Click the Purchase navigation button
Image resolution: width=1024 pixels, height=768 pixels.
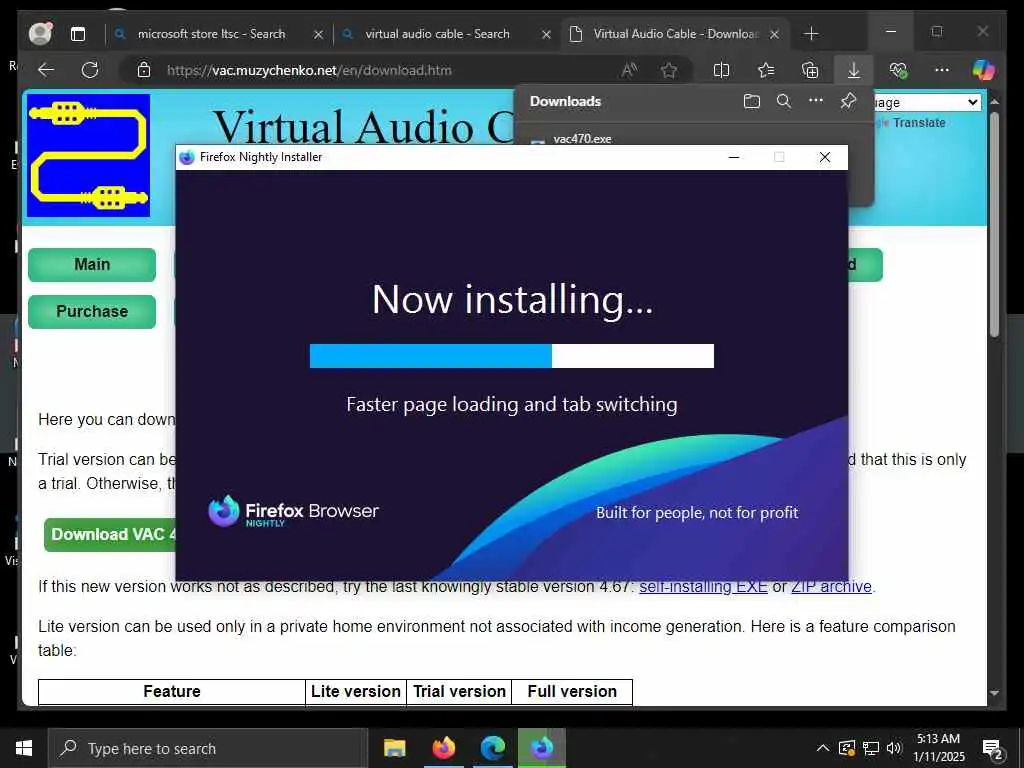(92, 312)
